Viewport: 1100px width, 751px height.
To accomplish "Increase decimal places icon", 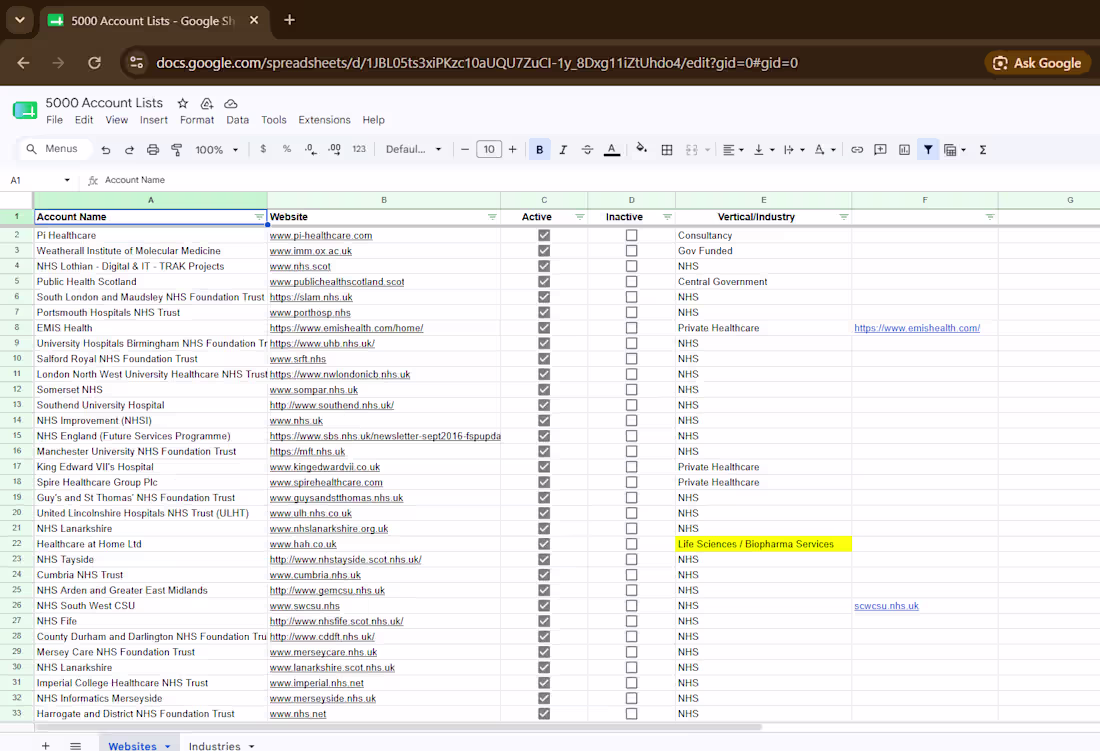I will tap(335, 149).
